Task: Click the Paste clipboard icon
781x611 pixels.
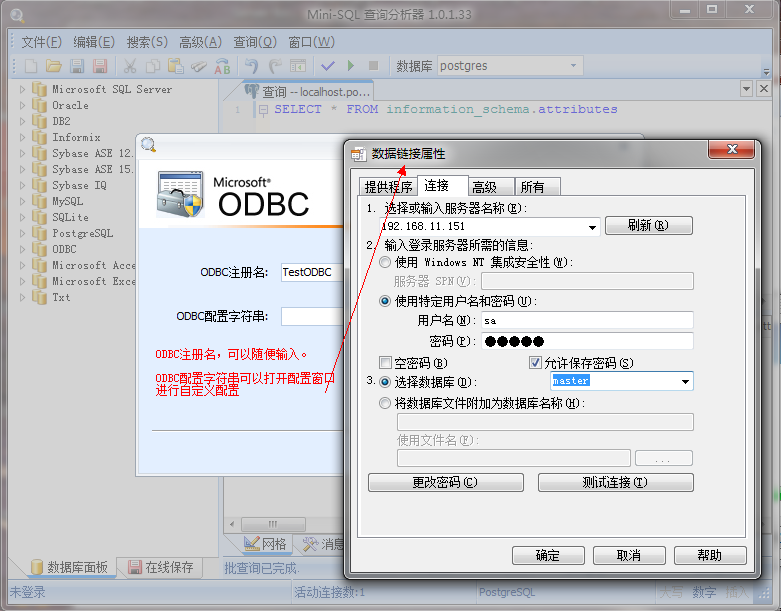Action: (x=175, y=66)
